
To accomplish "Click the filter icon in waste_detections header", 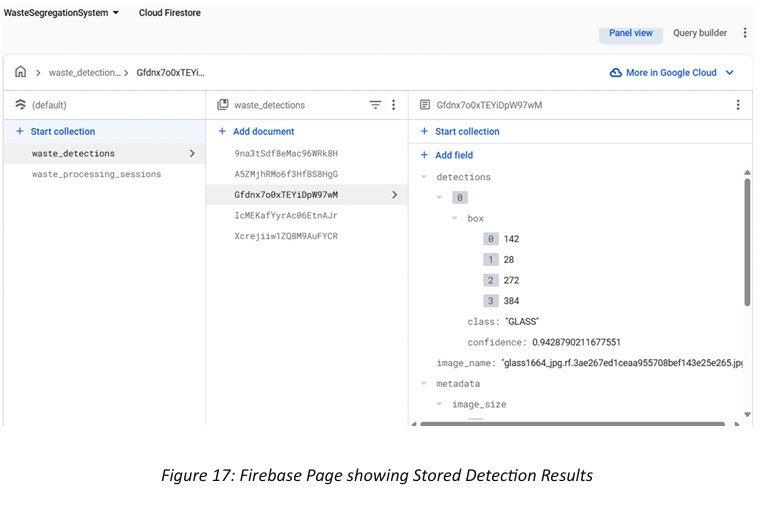I will 375,105.
